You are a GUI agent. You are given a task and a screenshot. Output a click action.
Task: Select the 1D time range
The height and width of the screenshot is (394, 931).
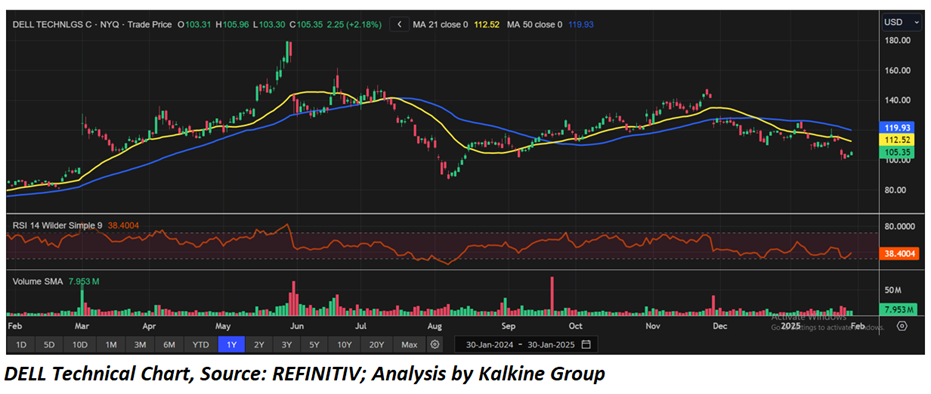(x=21, y=345)
